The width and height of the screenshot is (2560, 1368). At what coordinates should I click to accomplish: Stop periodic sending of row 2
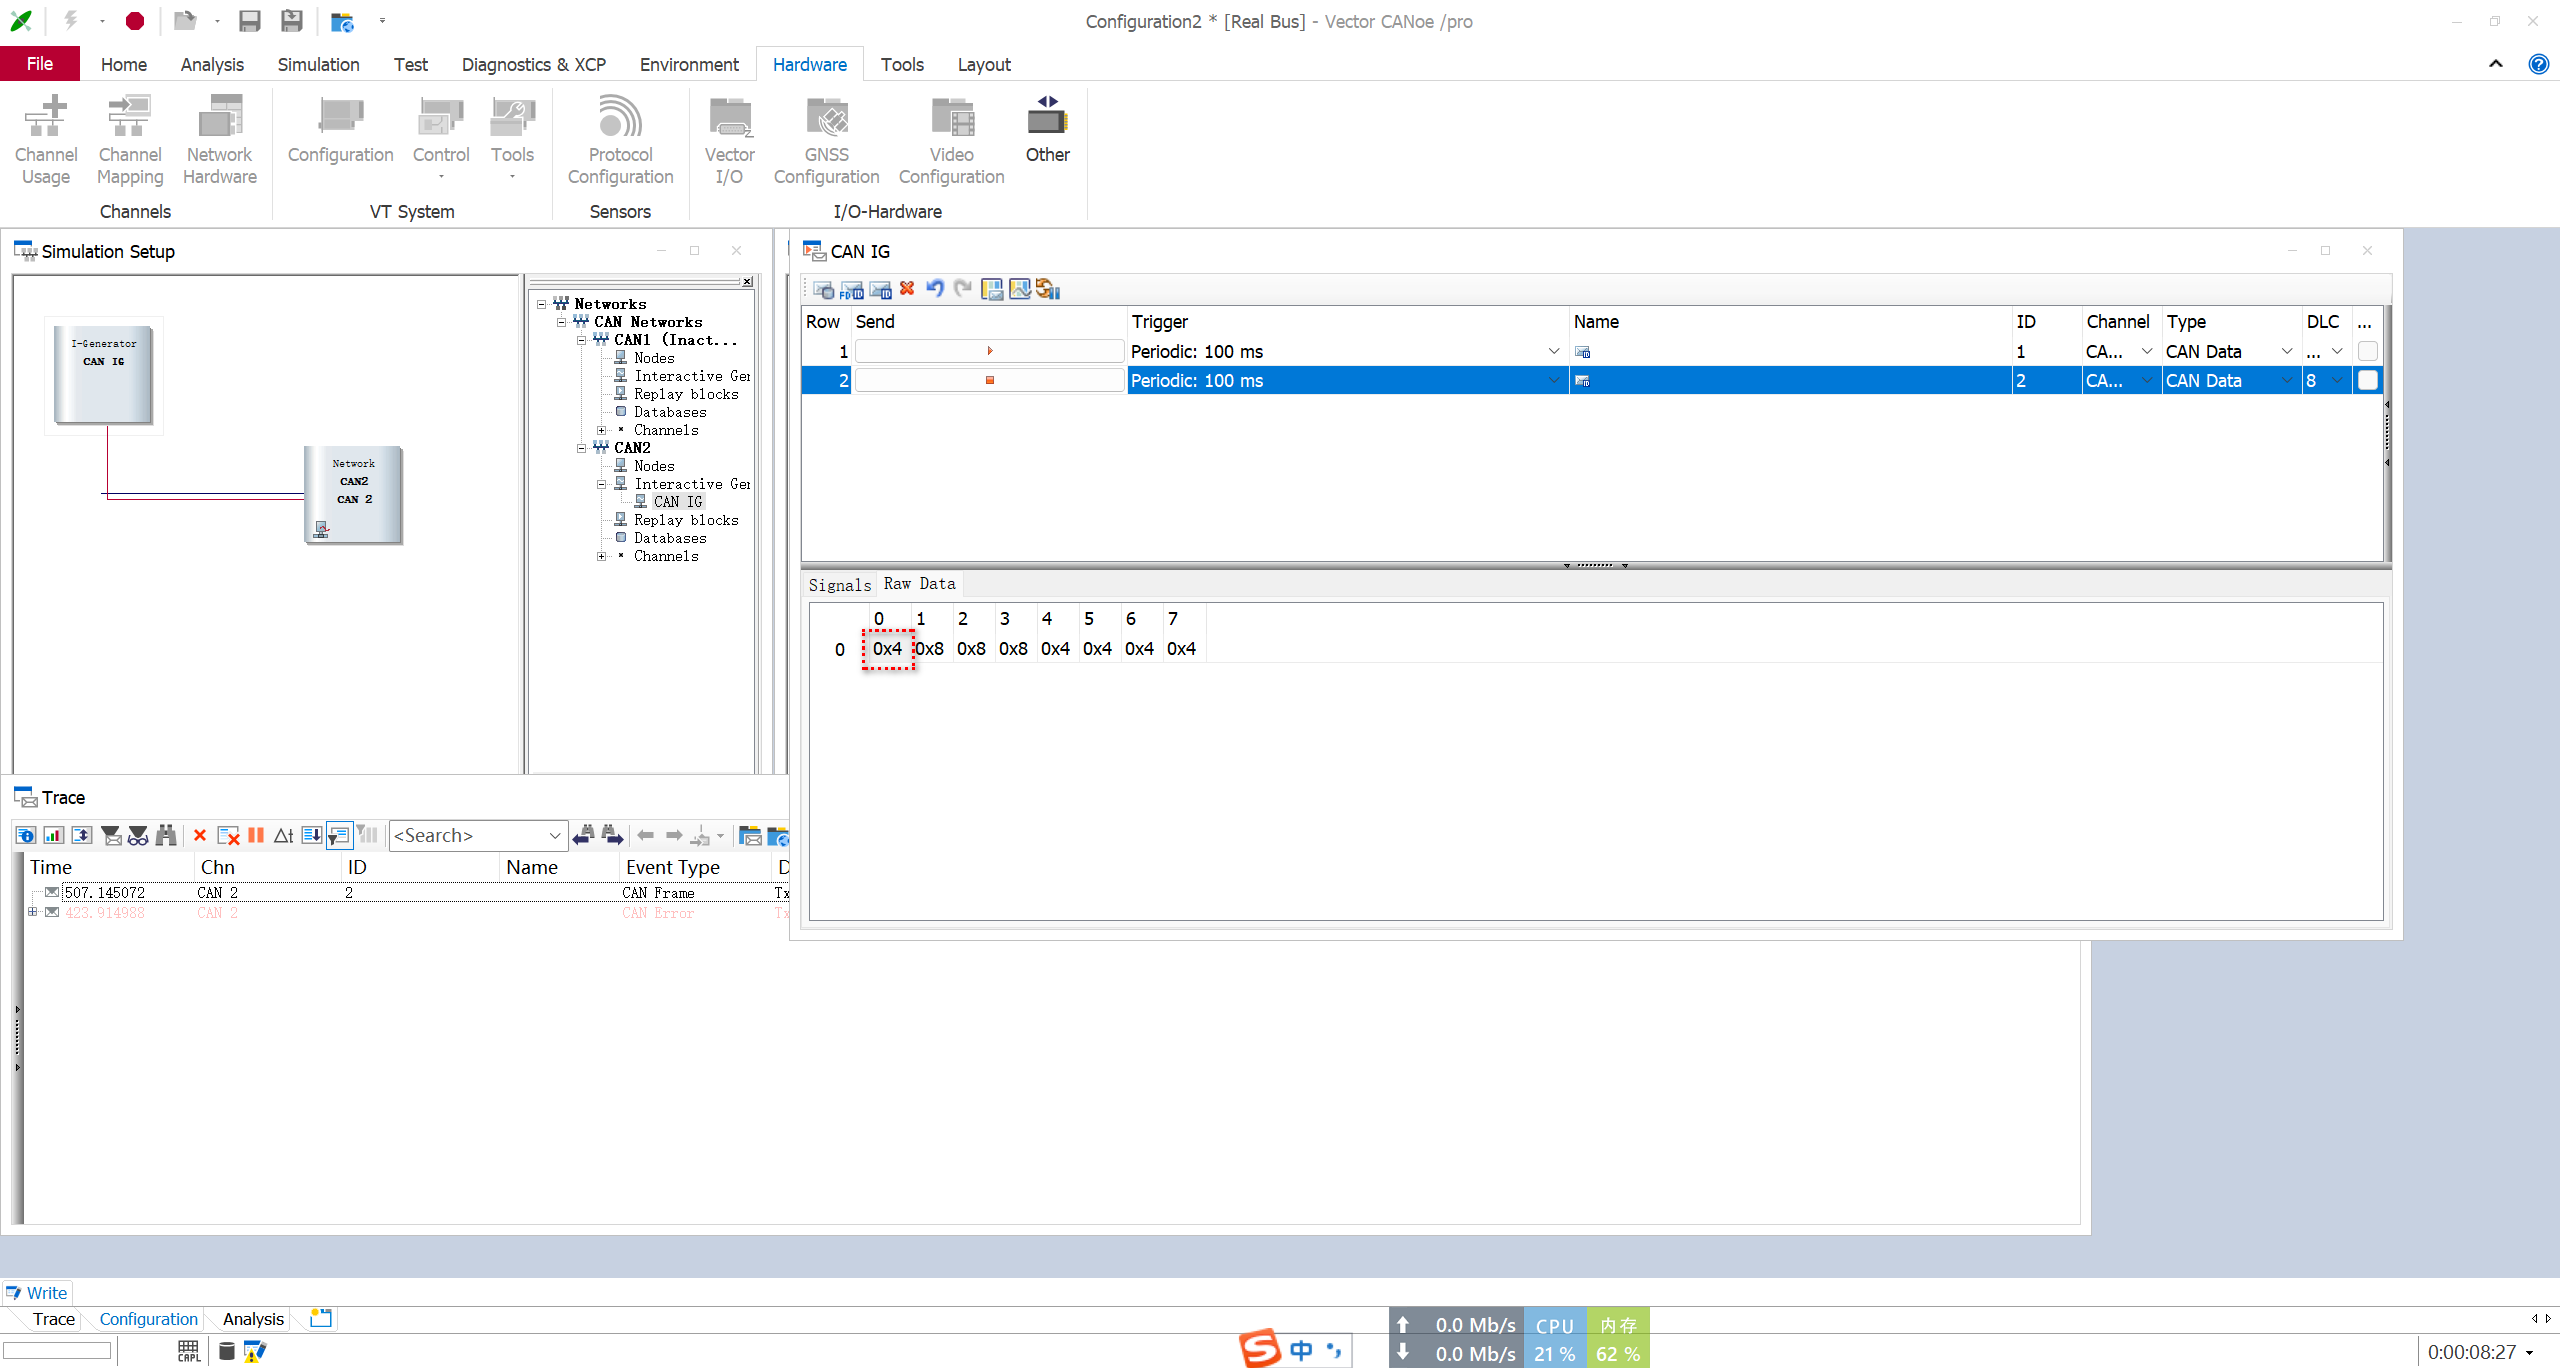[x=989, y=380]
